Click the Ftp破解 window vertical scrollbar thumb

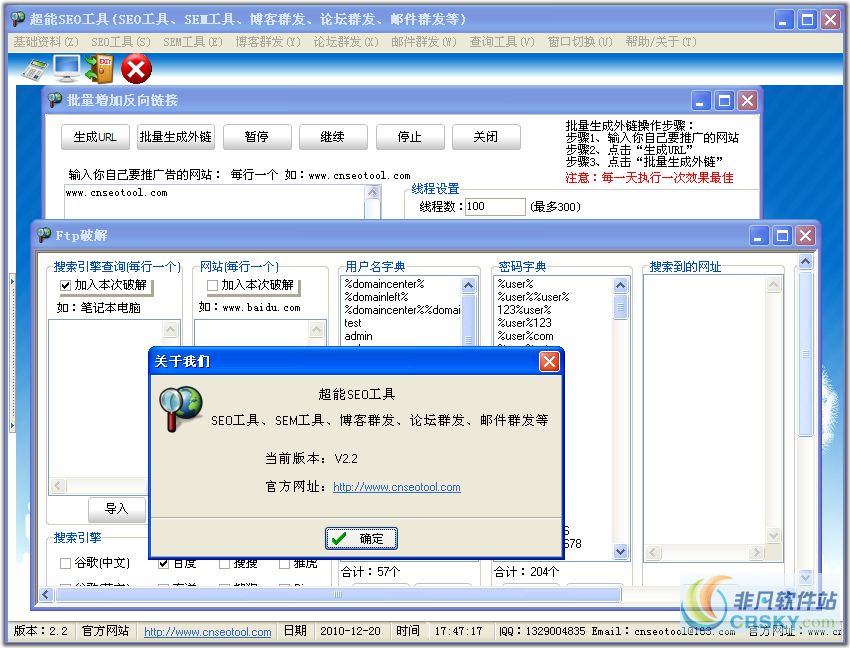[x=806, y=354]
